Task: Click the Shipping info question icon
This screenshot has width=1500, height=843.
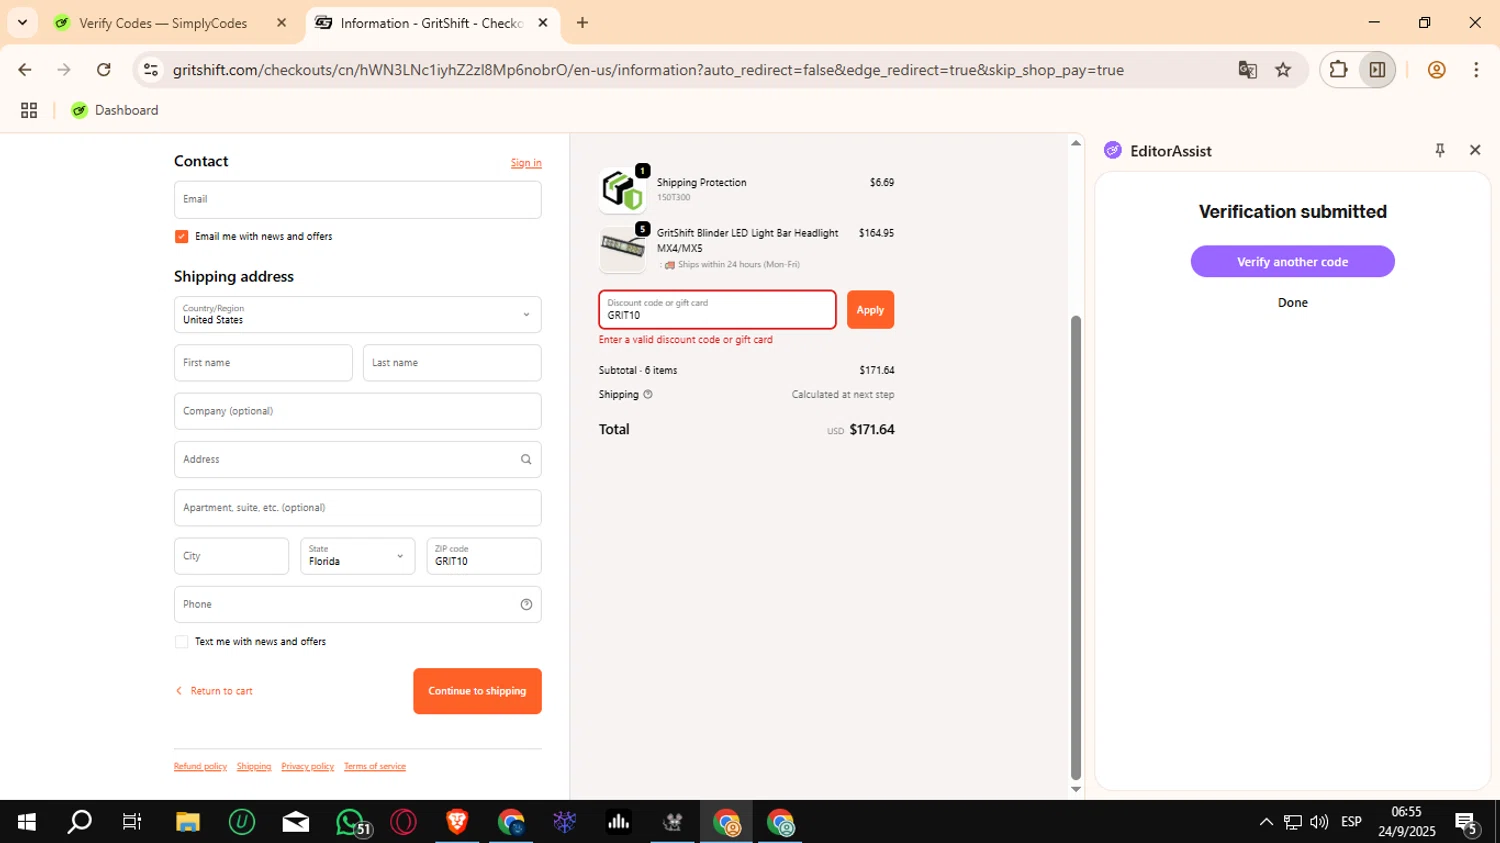Action: pos(648,394)
